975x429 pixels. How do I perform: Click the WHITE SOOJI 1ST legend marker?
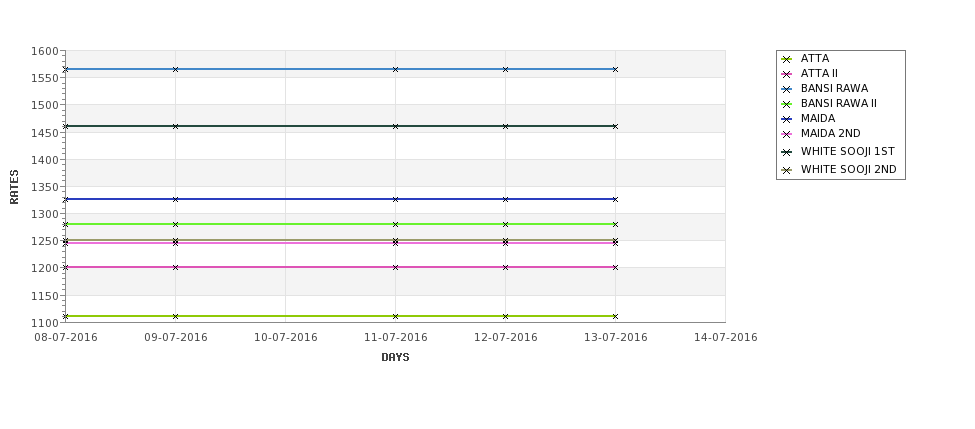(787, 152)
